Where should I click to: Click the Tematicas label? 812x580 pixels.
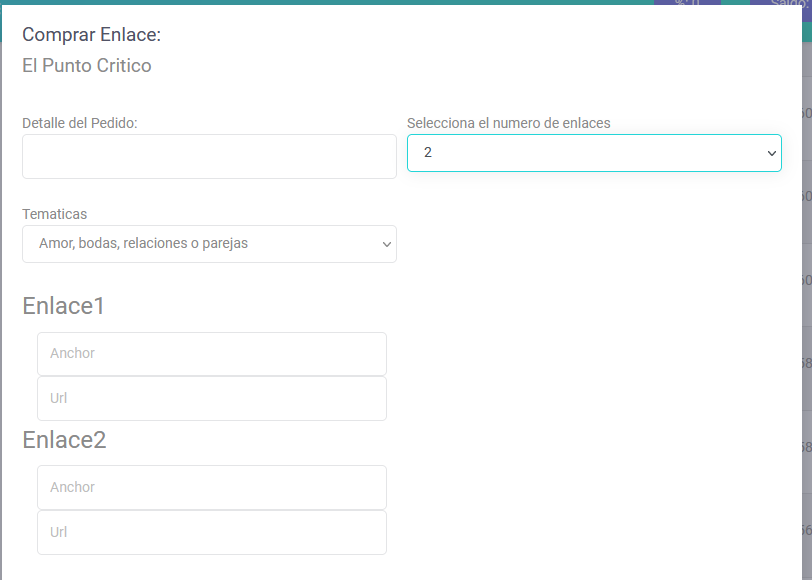tap(54, 214)
